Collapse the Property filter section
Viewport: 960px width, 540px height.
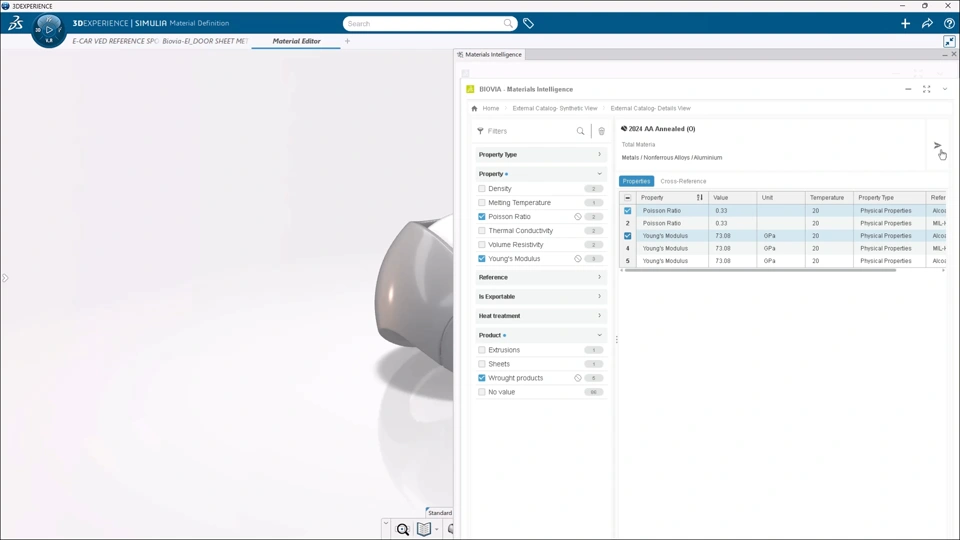(541, 174)
